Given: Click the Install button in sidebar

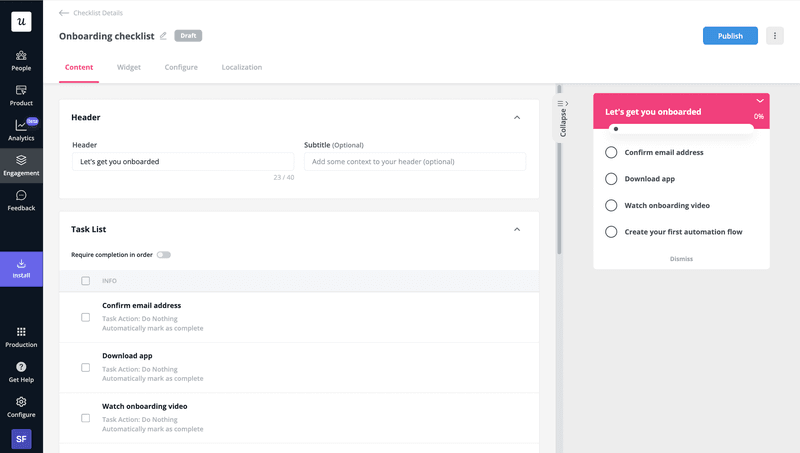Looking at the screenshot, I should tap(21, 269).
